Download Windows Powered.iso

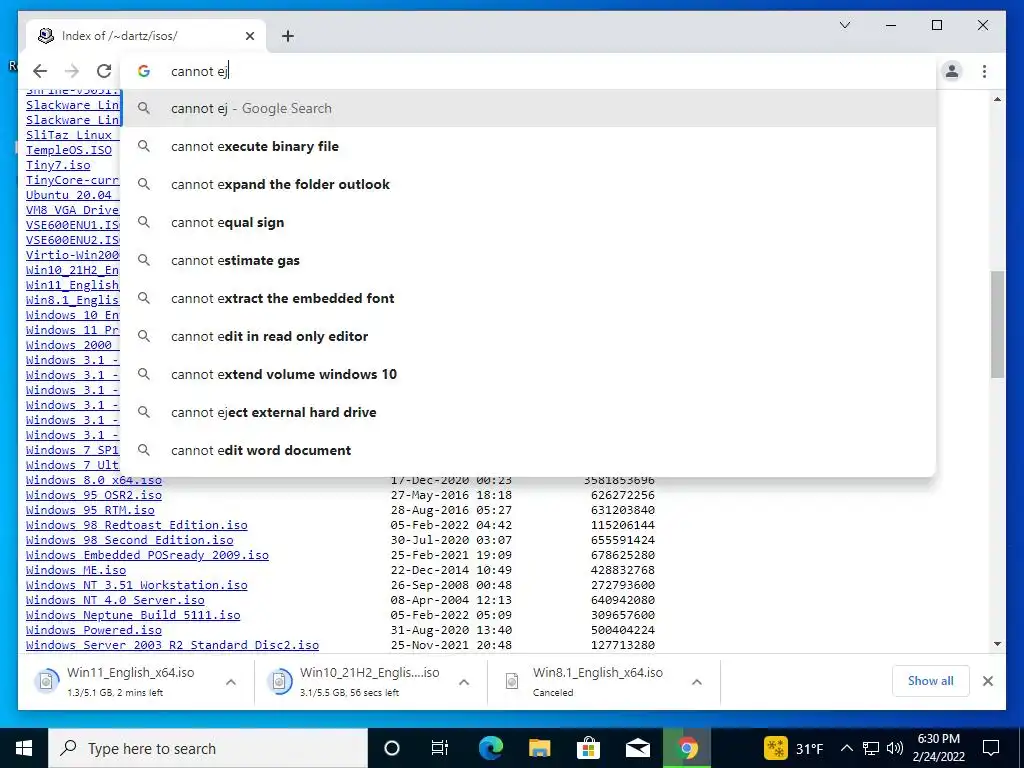pos(93,630)
